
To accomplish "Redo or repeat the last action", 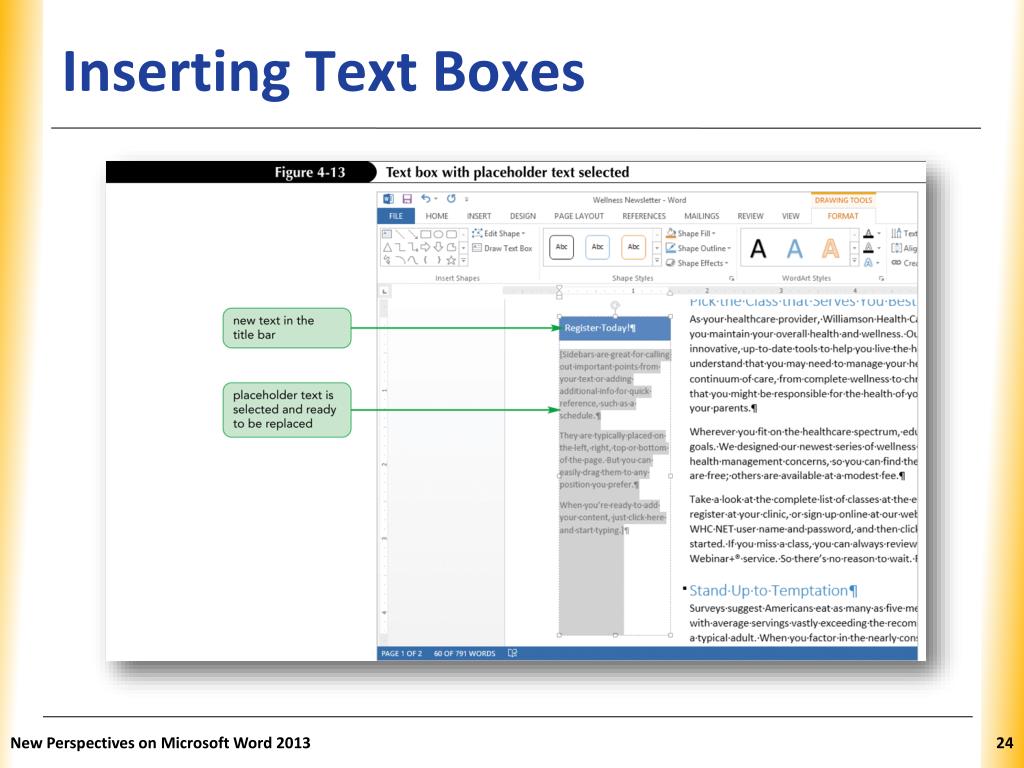I will click(451, 199).
